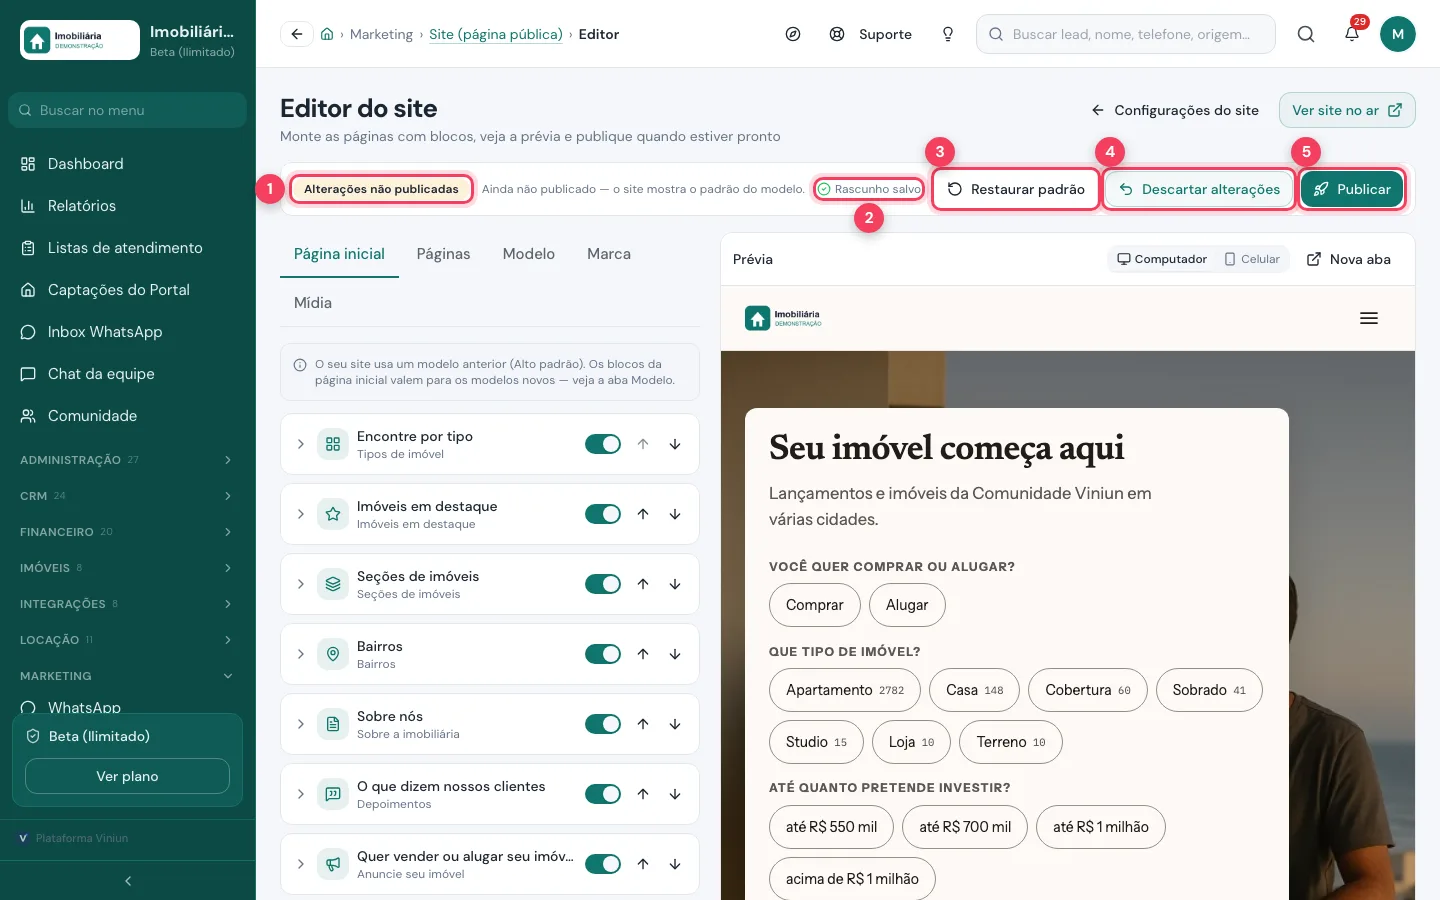This screenshot has height=900, width=1440.
Task: Click the Publicar button
Action: click(x=1352, y=189)
